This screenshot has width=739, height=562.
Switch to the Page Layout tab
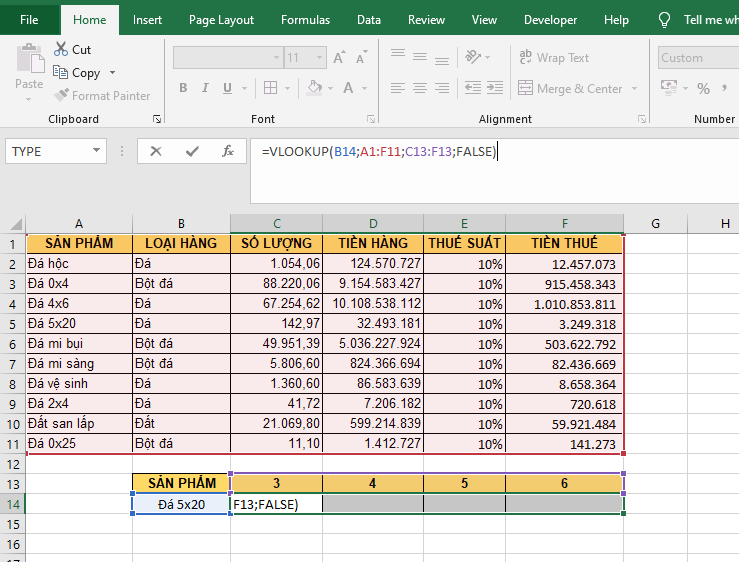(221, 20)
